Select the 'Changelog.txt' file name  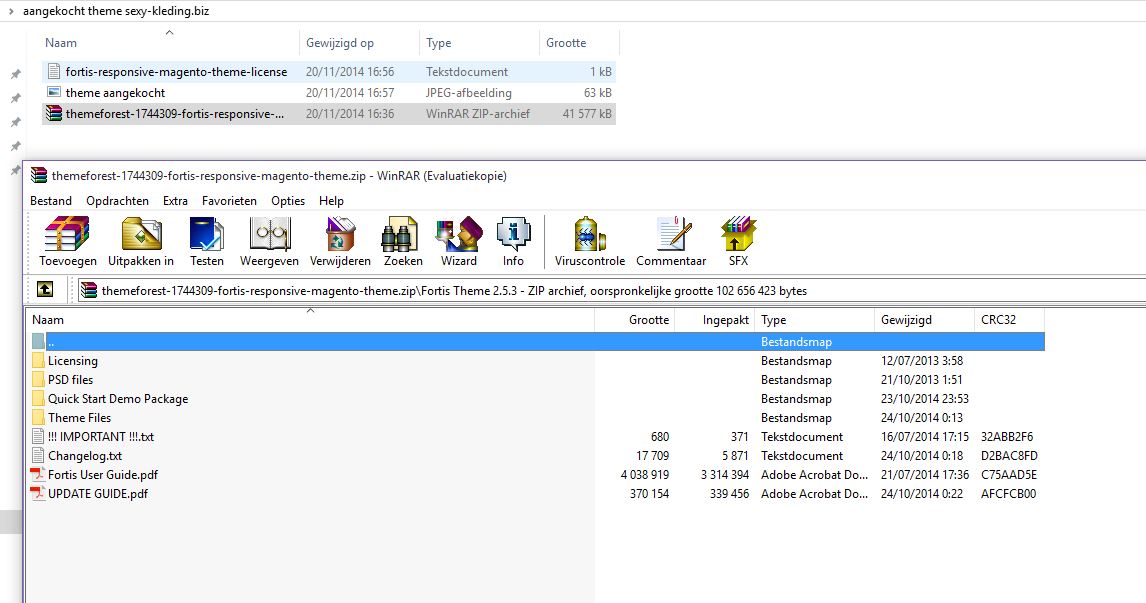(85, 455)
